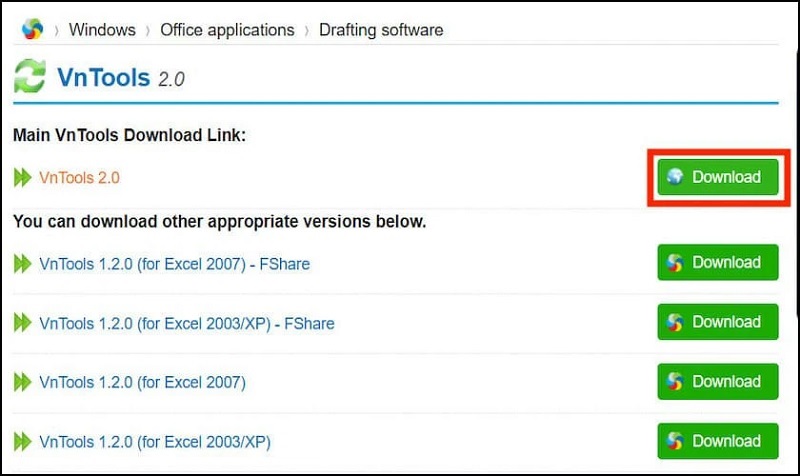This screenshot has height=476, width=800.
Task: Click double-arrow icon beside VnTools 1.2.0 Excel 2007
Action: point(23,382)
